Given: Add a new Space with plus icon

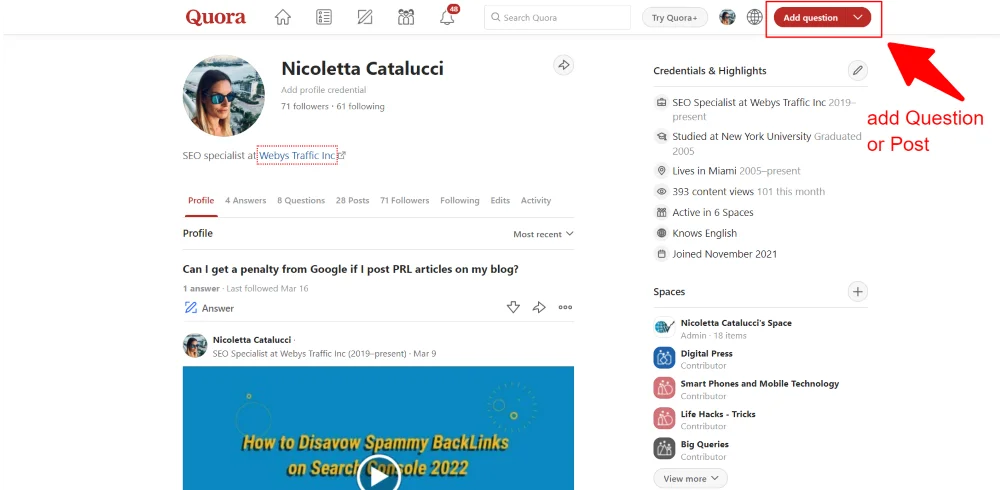Looking at the screenshot, I should (858, 292).
